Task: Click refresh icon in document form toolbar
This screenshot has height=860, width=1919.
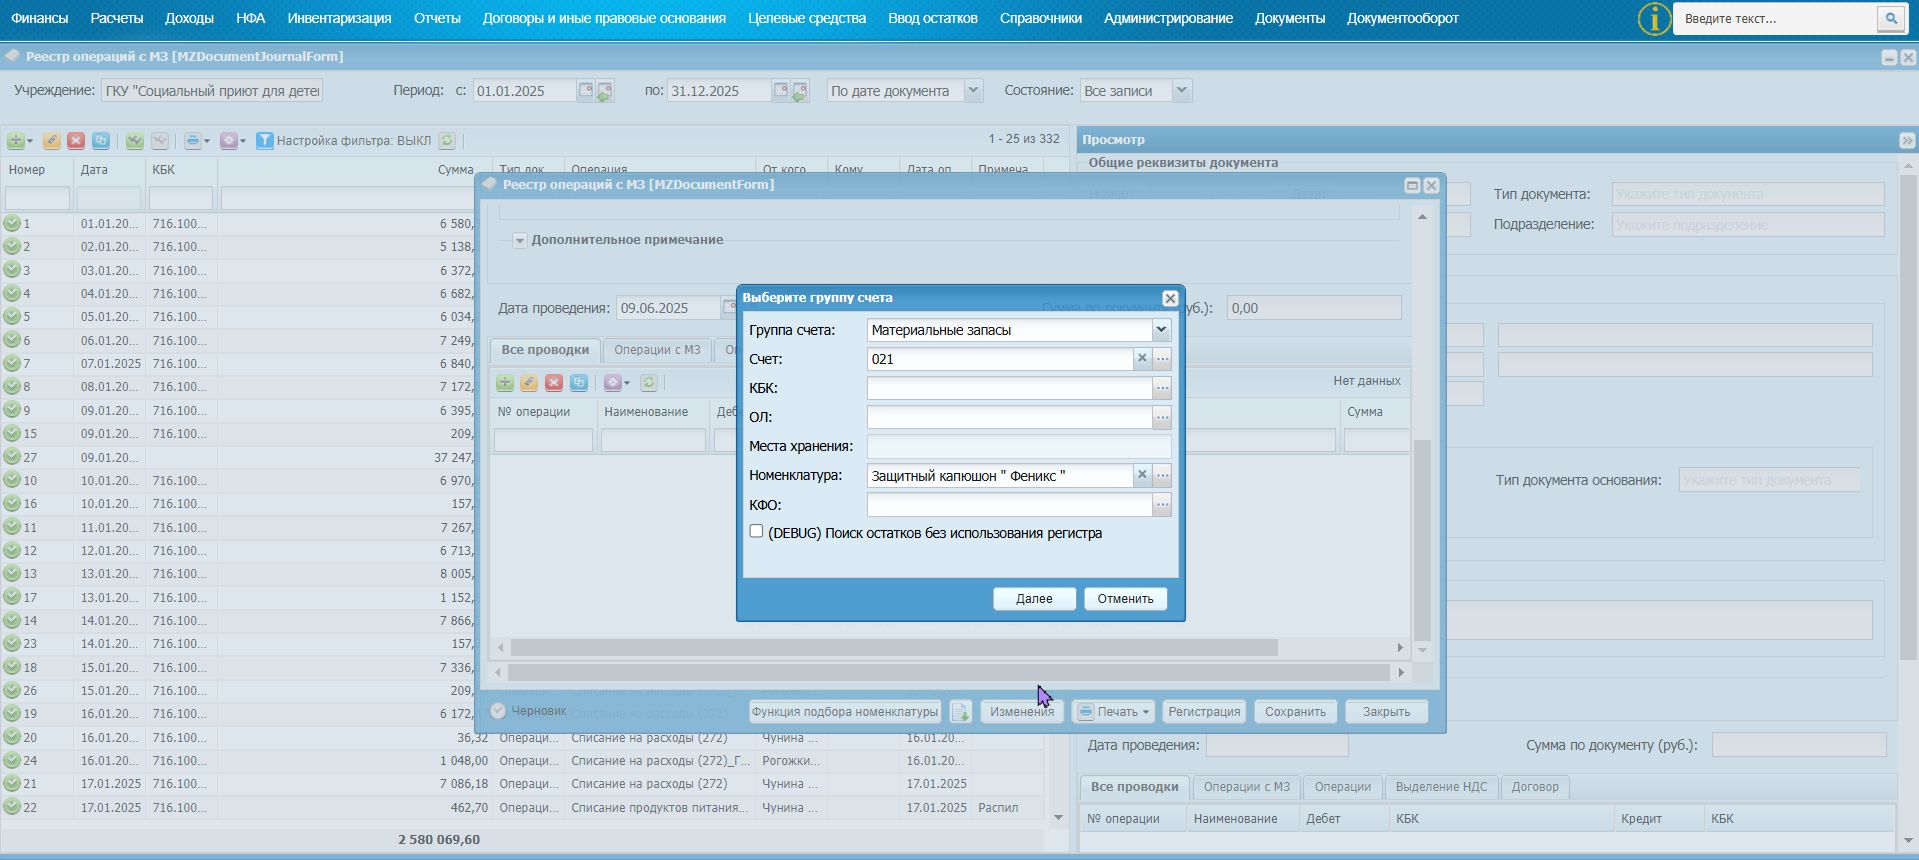Action: [x=649, y=383]
